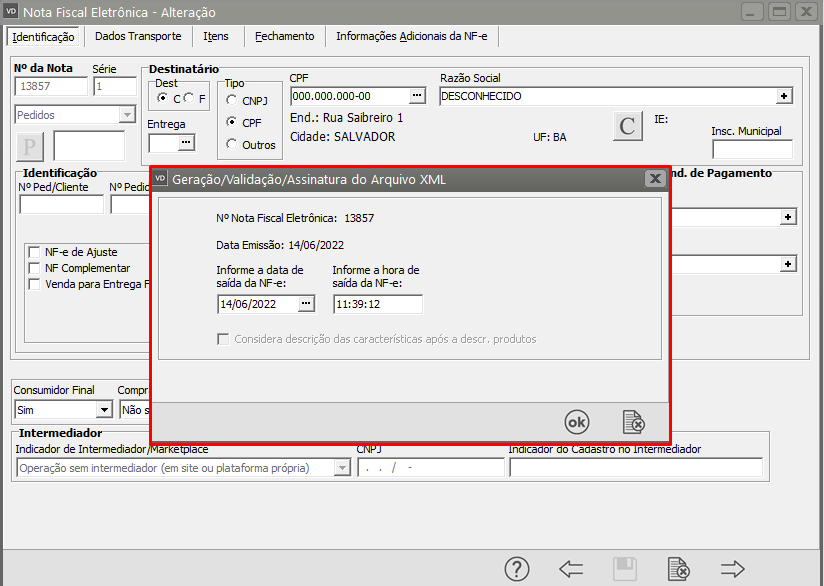Open the Fechamento tab
This screenshot has height=586, width=824.
click(284, 36)
